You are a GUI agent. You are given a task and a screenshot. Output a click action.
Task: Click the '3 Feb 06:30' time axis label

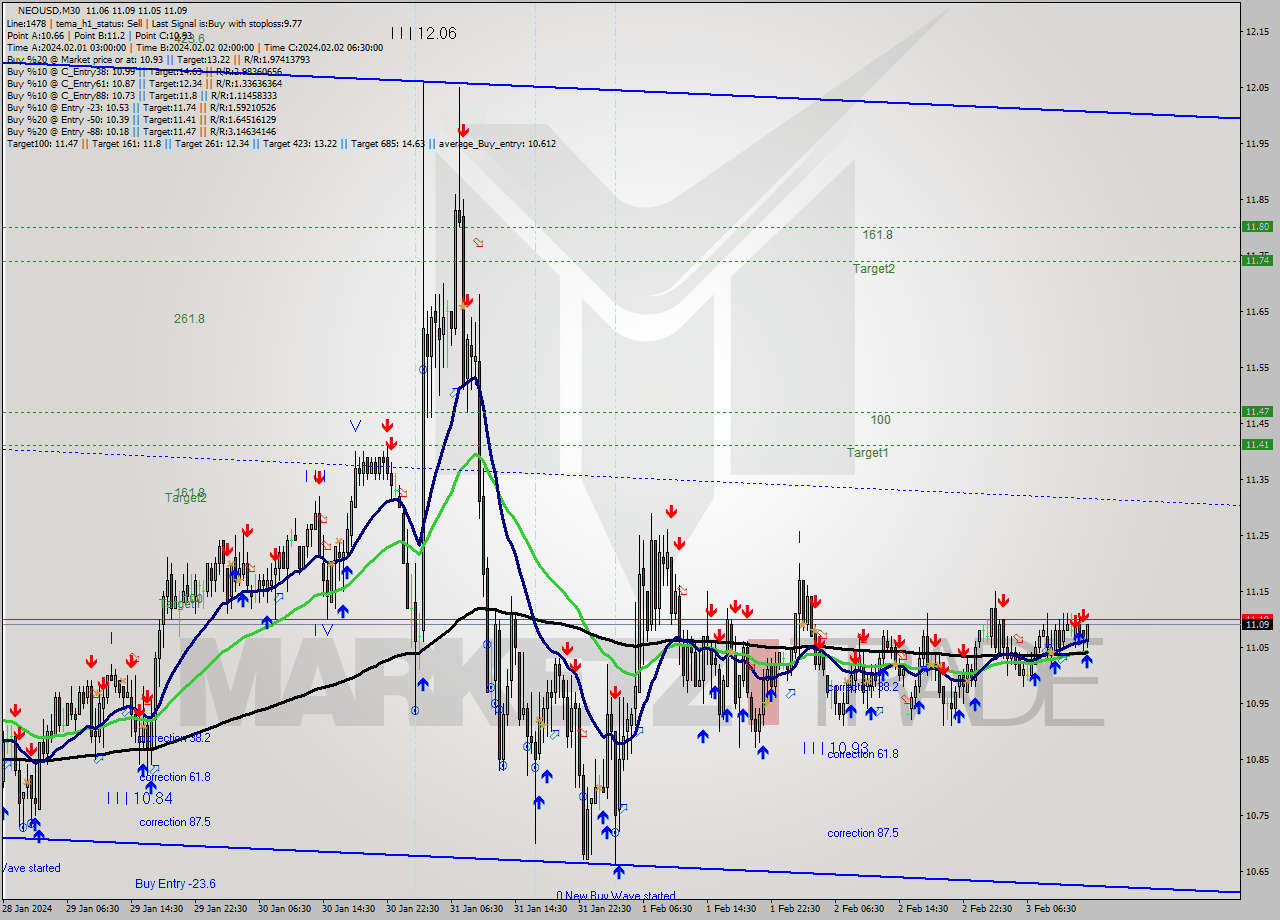tap(1051, 909)
